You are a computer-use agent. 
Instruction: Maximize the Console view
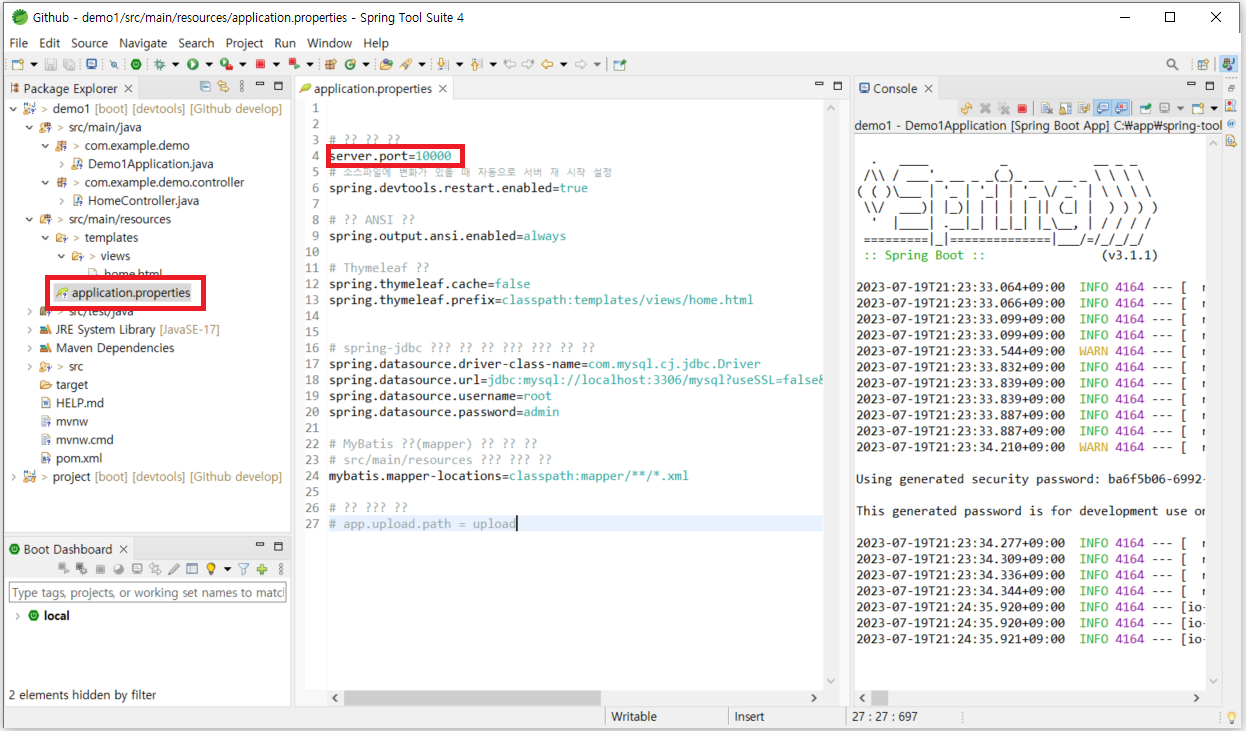(x=1210, y=86)
